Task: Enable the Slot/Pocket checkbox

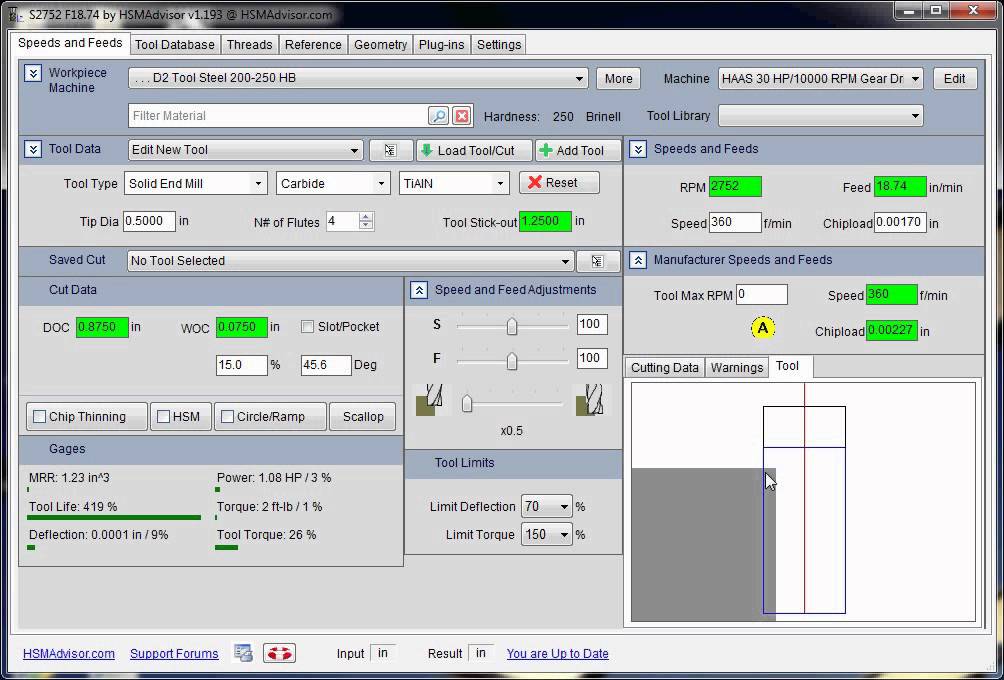Action: point(307,327)
